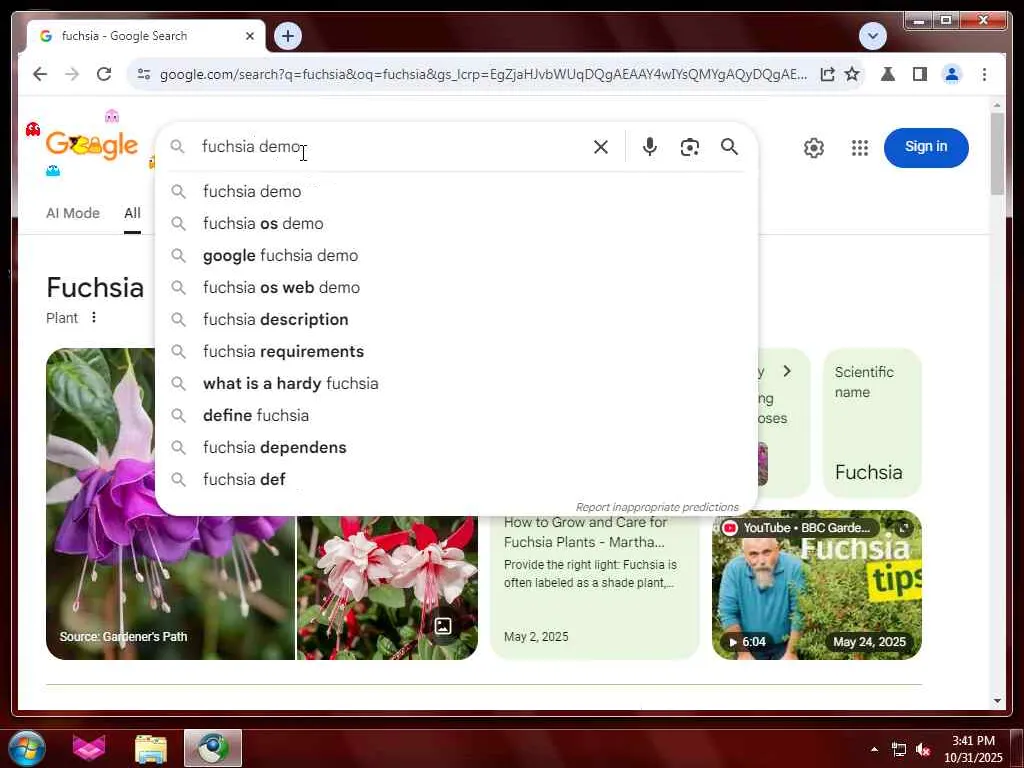
Task: Click inside the fuchsia demo search field
Action: pyautogui.click(x=392, y=147)
